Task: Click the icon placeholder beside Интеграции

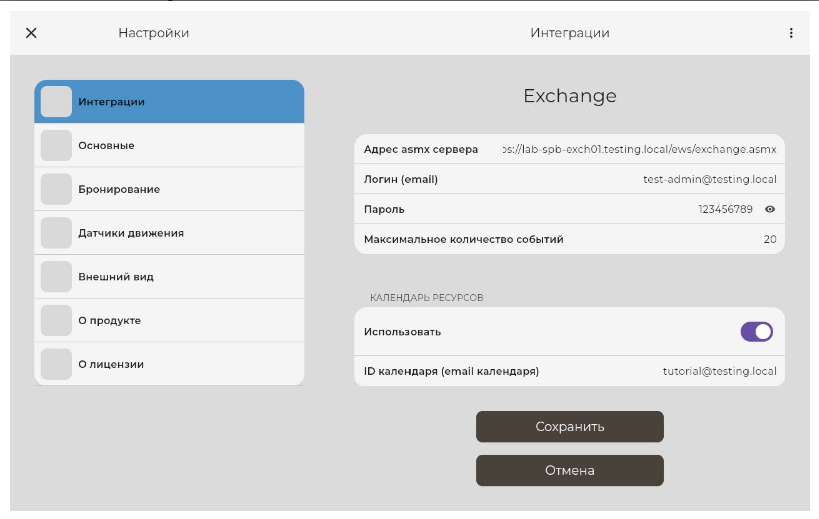Action: (x=56, y=102)
